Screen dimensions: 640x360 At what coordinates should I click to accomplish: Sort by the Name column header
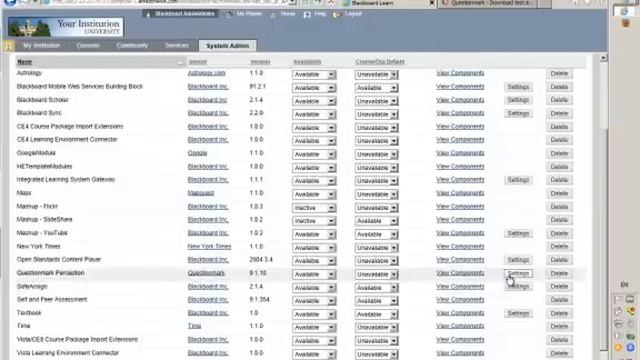pos(25,62)
